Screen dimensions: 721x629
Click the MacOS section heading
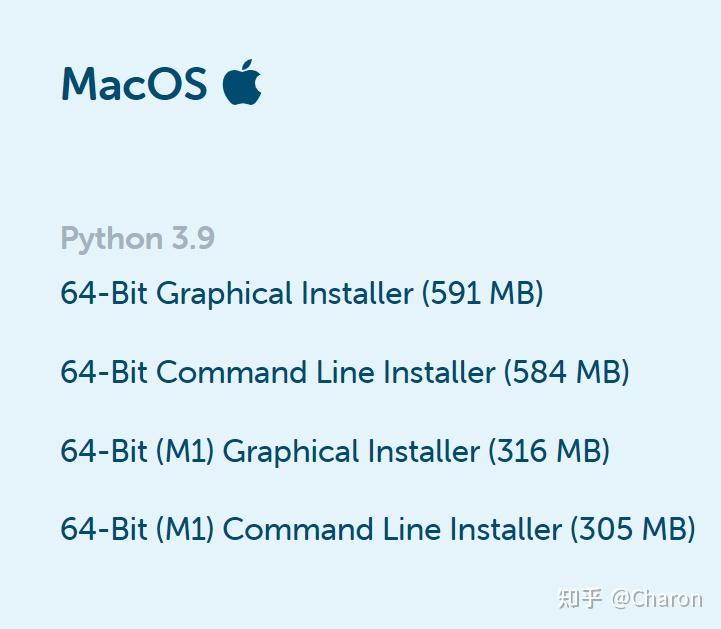tap(134, 84)
